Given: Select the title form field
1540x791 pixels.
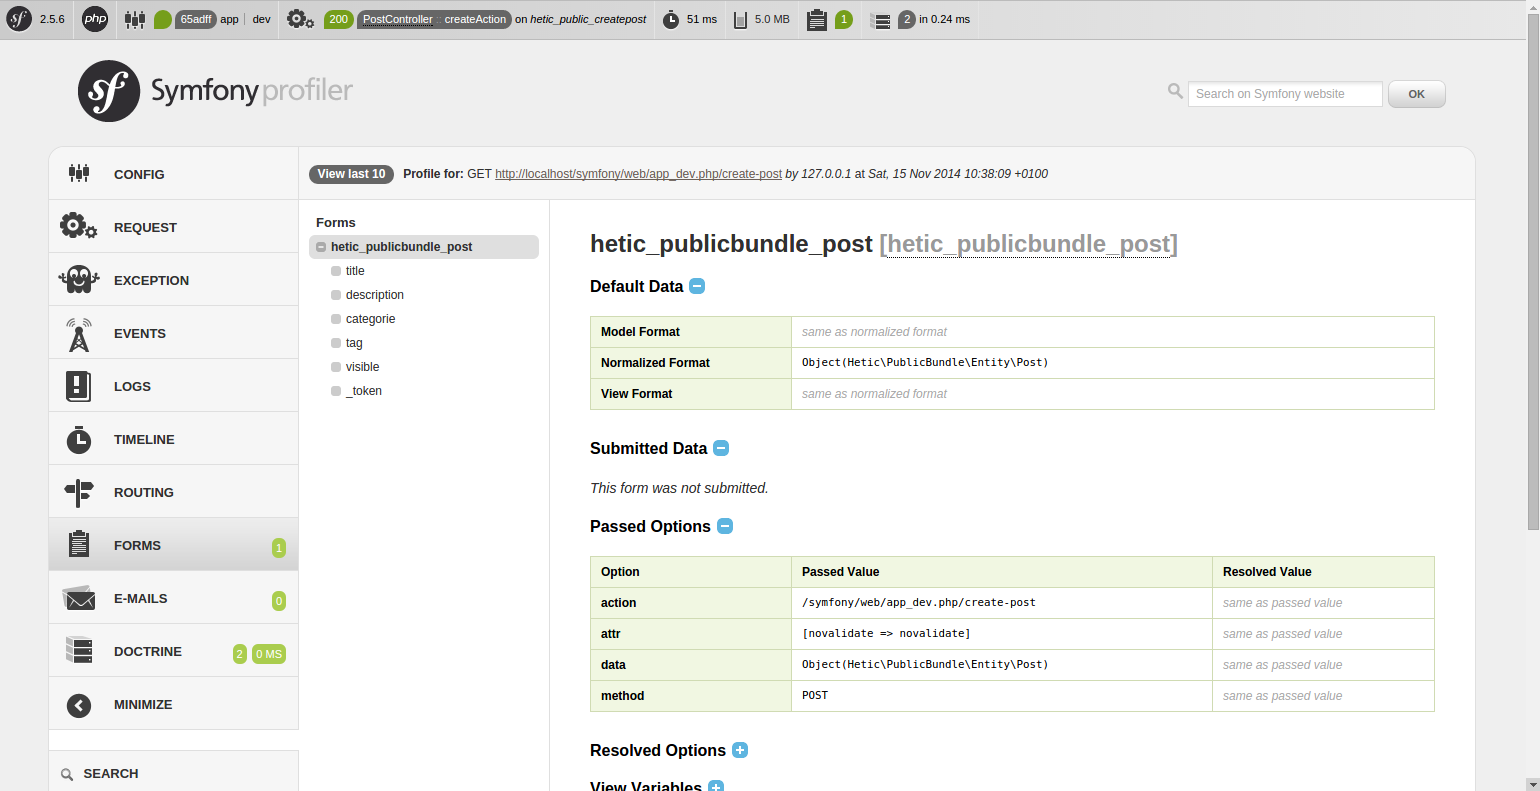Looking at the screenshot, I should [x=355, y=271].
